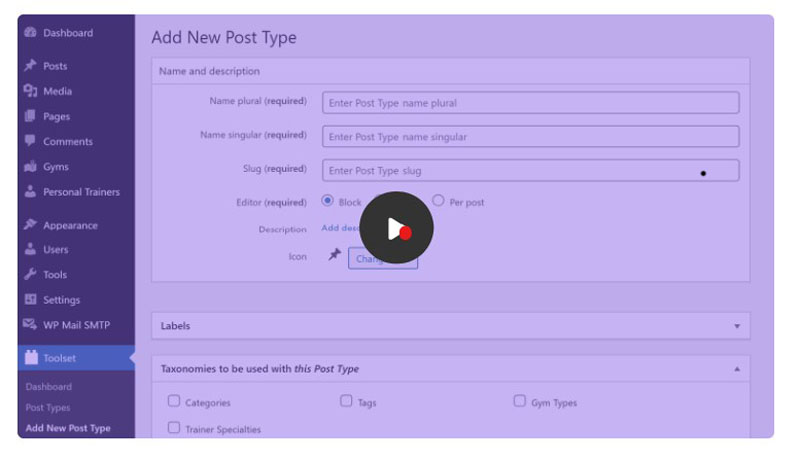Screen dimensions: 800x460
Task: Collapse the Taxonomies section arrow
Action: pyautogui.click(x=737, y=369)
